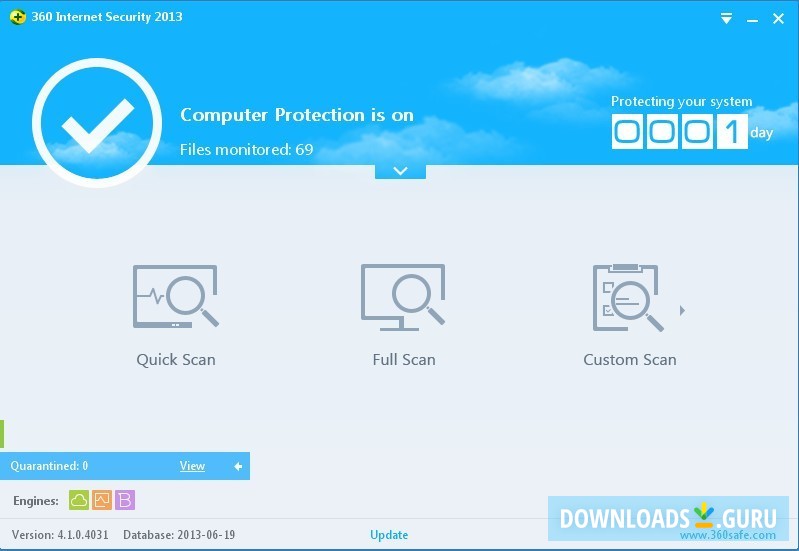Viewport: 799px width, 551px height.
Task: Click the Update link
Action: tap(389, 535)
